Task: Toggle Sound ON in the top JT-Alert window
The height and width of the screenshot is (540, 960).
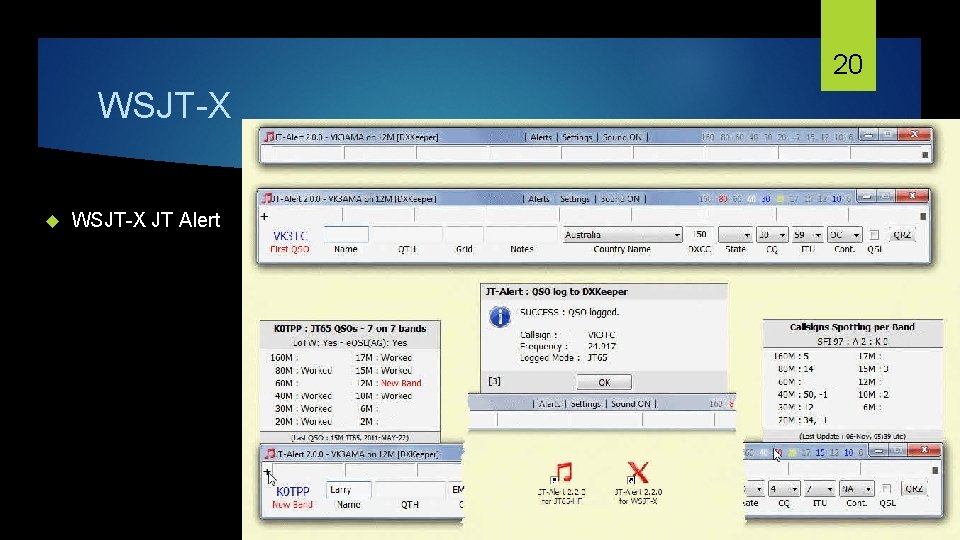Action: coord(622,137)
